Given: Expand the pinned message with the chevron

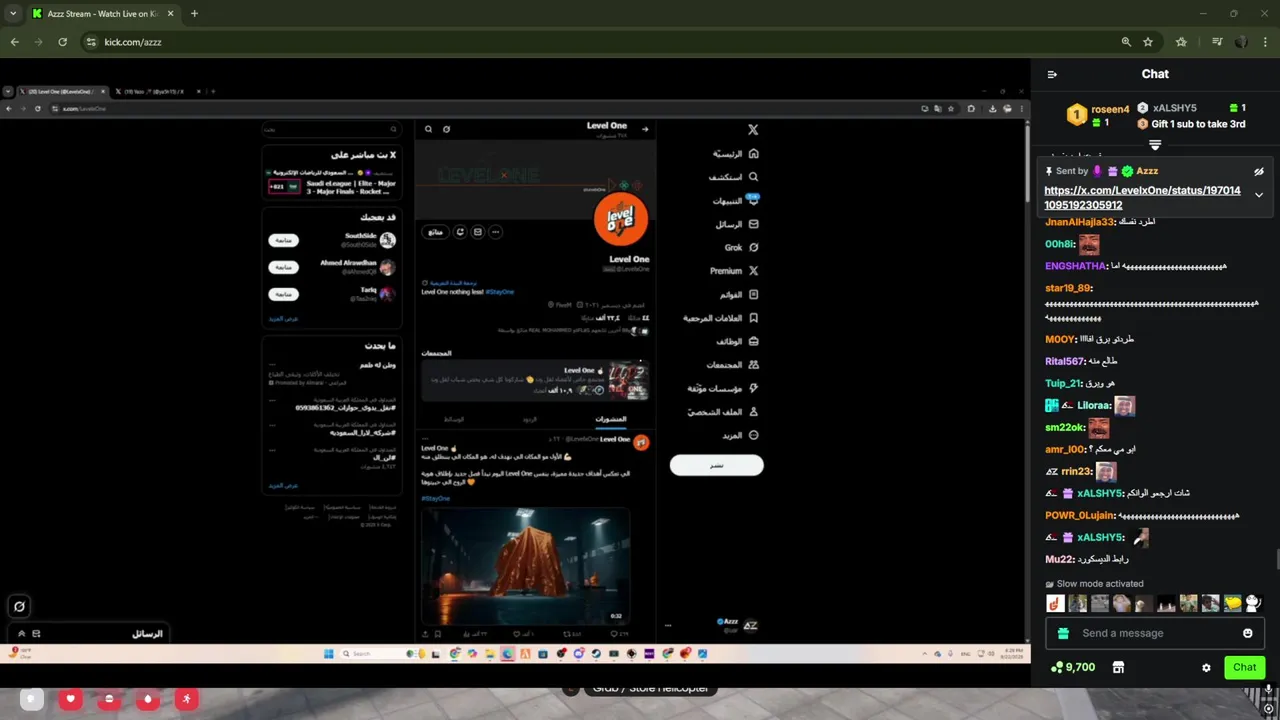Looking at the screenshot, I should click(x=1259, y=195).
